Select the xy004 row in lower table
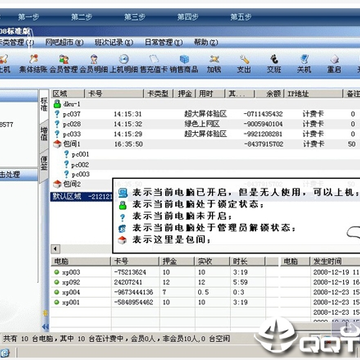This screenshot has height=360, width=360. [x=164, y=292]
